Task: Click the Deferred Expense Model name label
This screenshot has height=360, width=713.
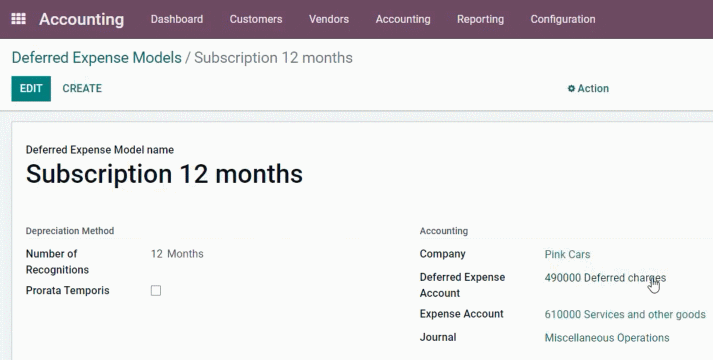Action: coord(100,150)
